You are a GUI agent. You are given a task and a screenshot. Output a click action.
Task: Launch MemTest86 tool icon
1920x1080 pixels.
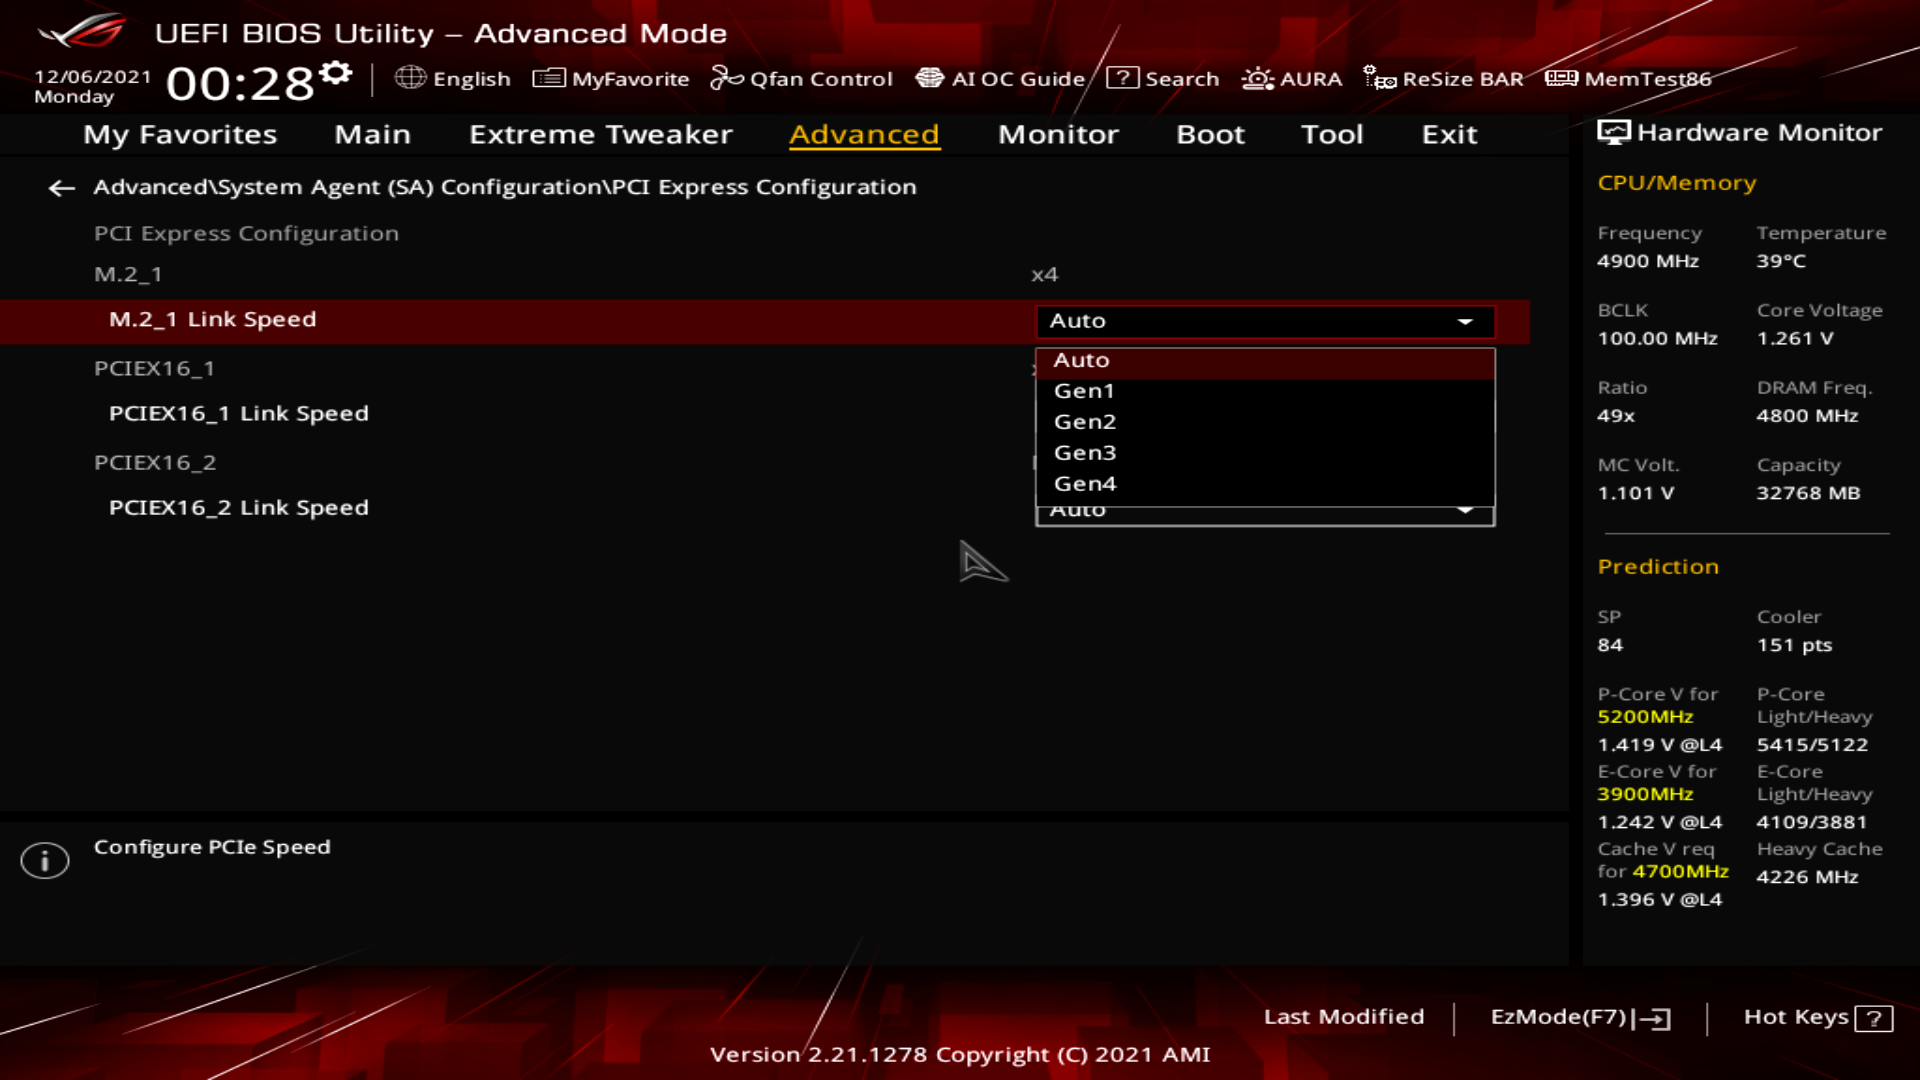click(1561, 78)
